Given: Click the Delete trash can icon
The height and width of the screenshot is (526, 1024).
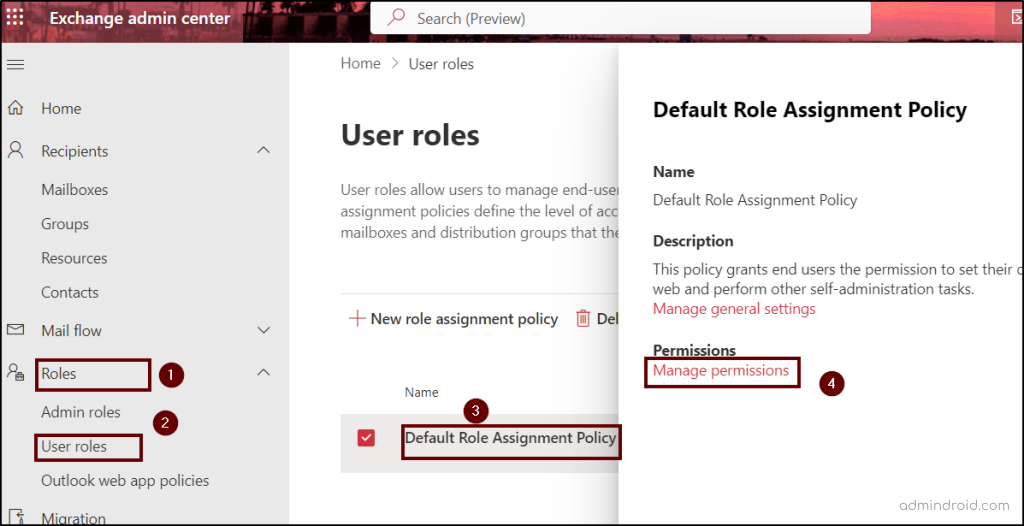Looking at the screenshot, I should 583,318.
